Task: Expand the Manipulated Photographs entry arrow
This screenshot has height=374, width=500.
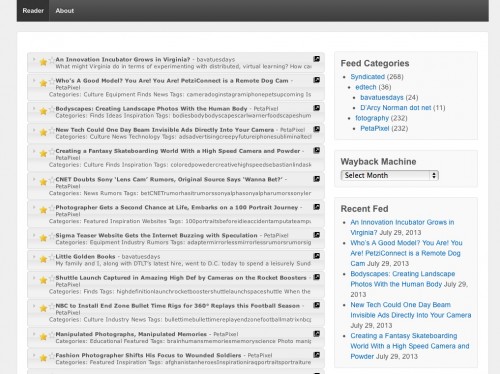Action: 34,334
